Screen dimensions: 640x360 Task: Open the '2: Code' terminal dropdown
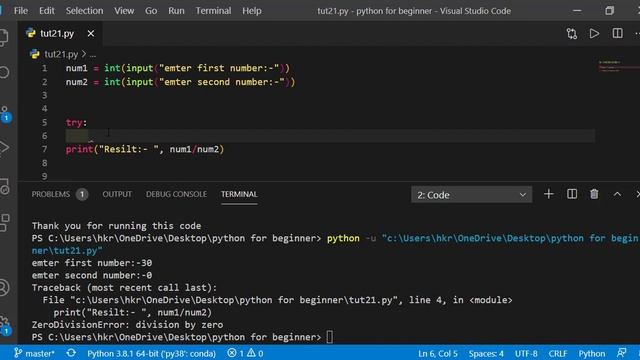471,195
